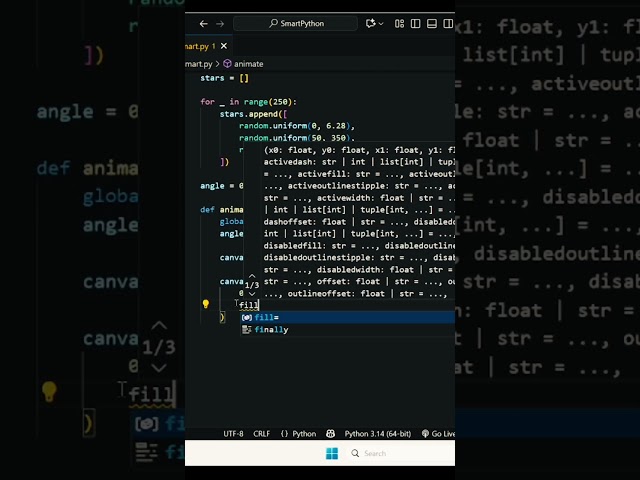Select the Python 3.14 (64-bit) interpreter

(378, 433)
